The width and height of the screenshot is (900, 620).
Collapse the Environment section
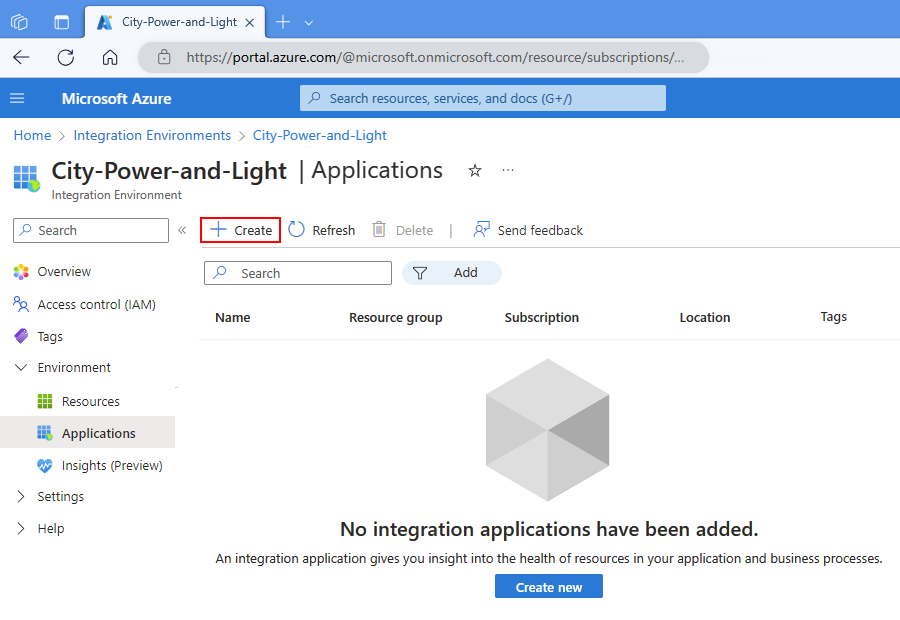(21, 367)
